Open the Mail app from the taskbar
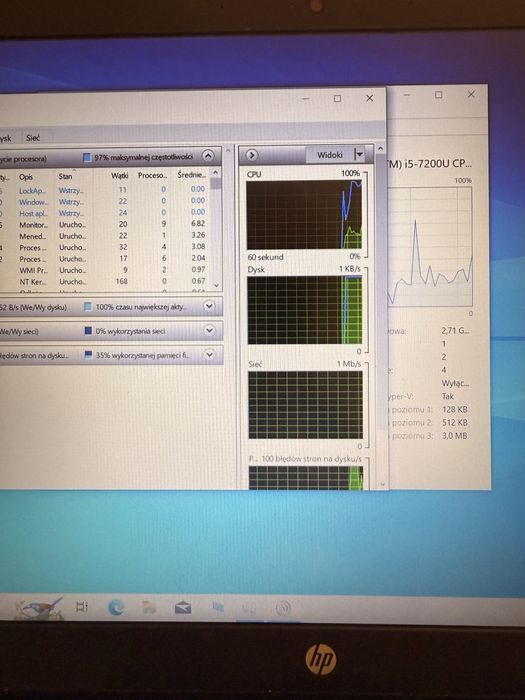This screenshot has width=525, height=700. click(183, 608)
